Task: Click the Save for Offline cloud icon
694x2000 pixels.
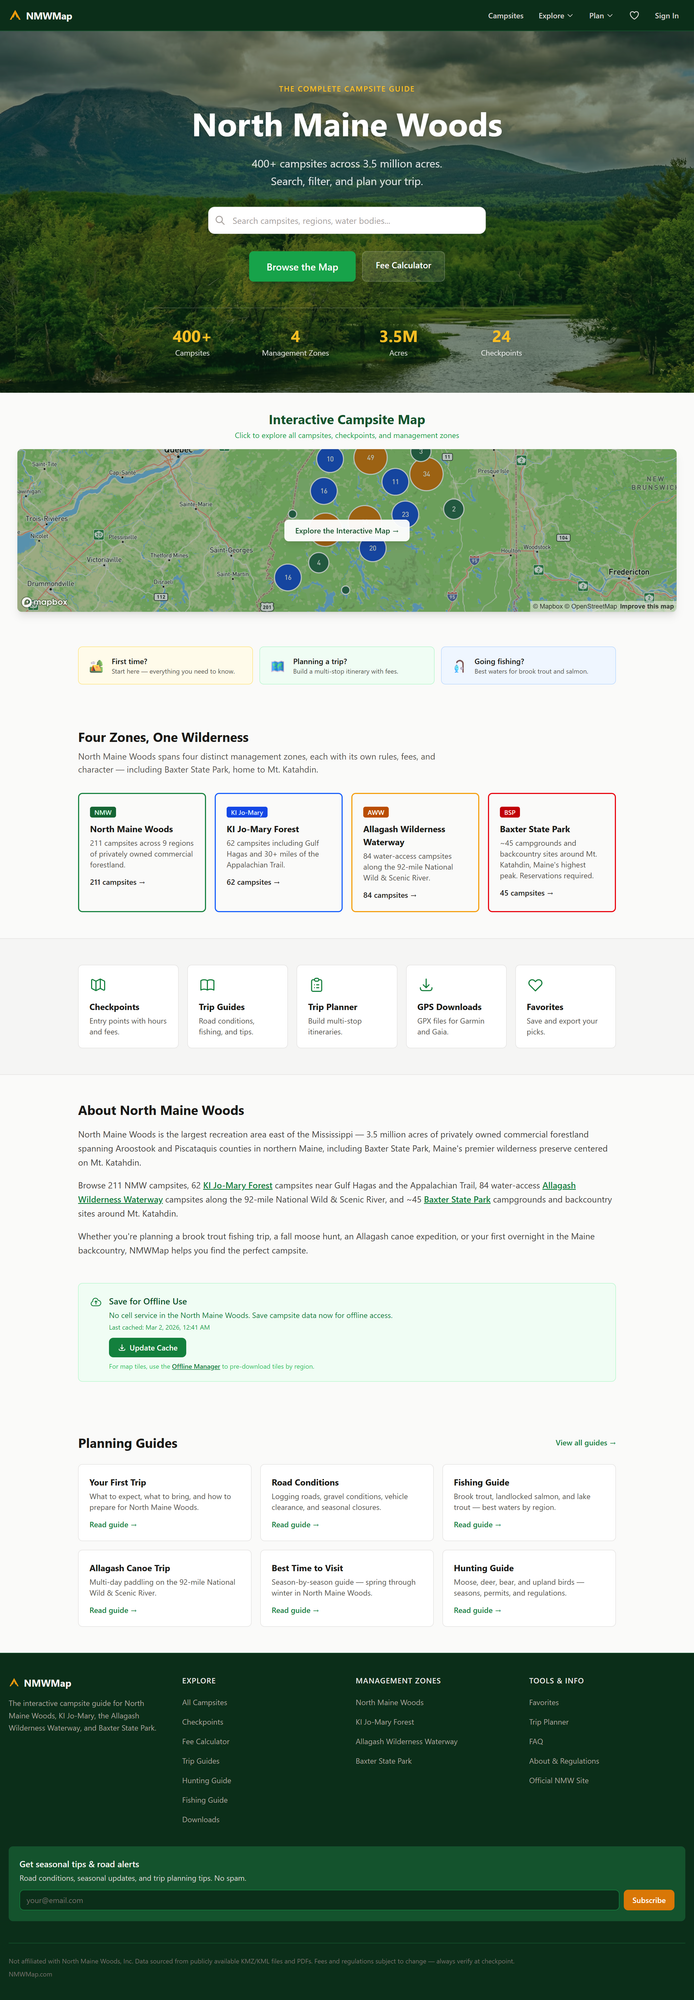Action: pos(95,1302)
